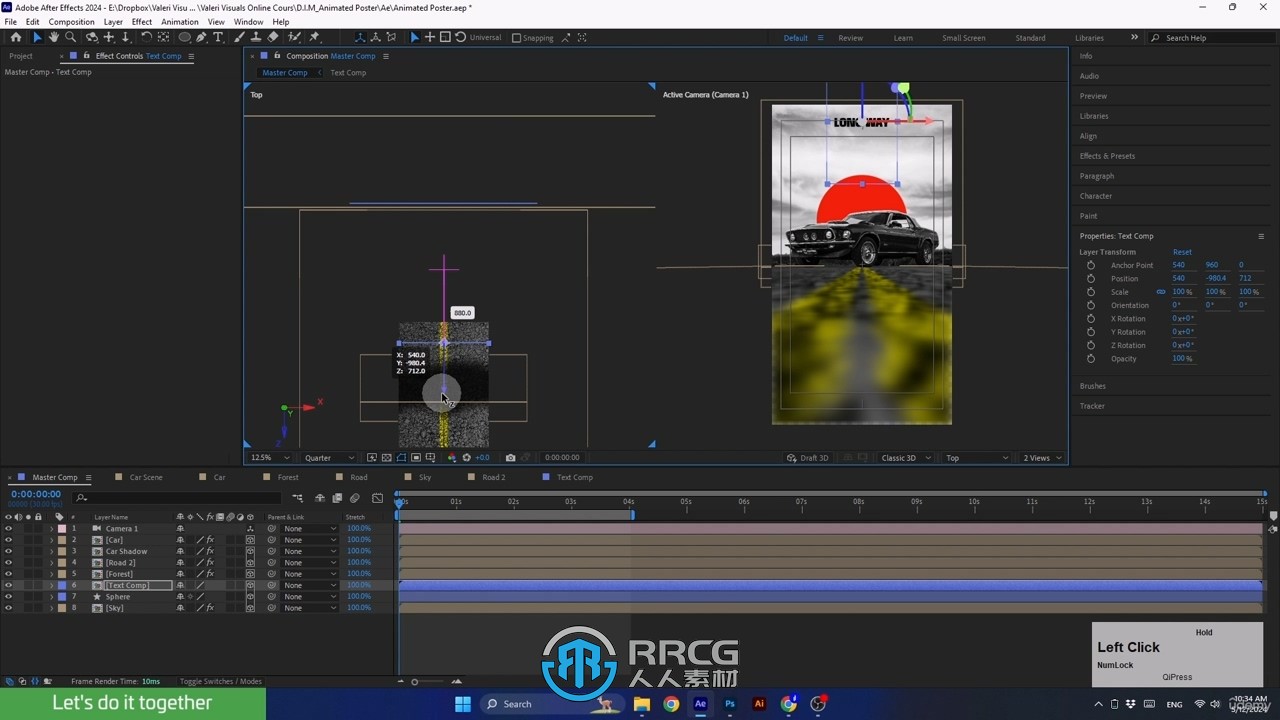Select the Roto Brush tool
This screenshot has height=720, width=1280.
click(x=294, y=37)
